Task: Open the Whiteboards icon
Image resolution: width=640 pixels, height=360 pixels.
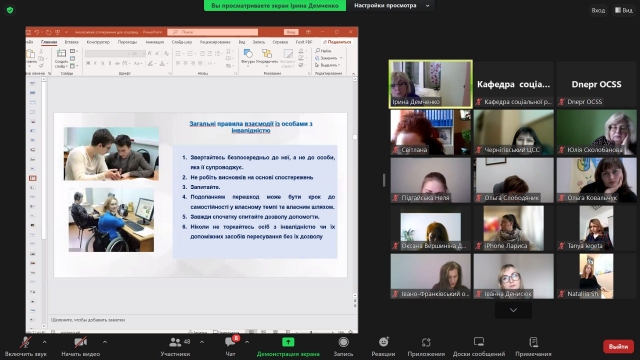Action: [479, 342]
